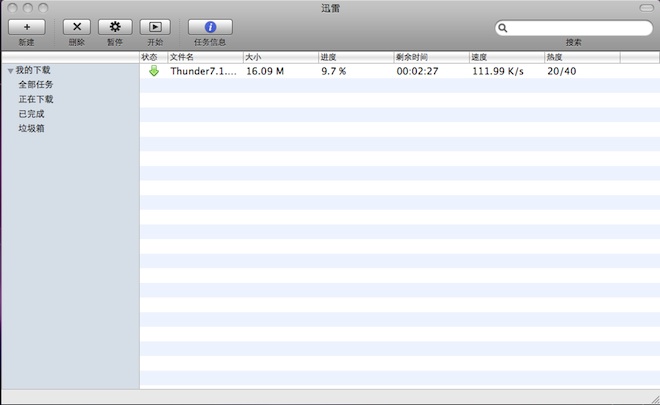
Task: Collapse the 我的下载 tree triangle
Action: [11, 71]
